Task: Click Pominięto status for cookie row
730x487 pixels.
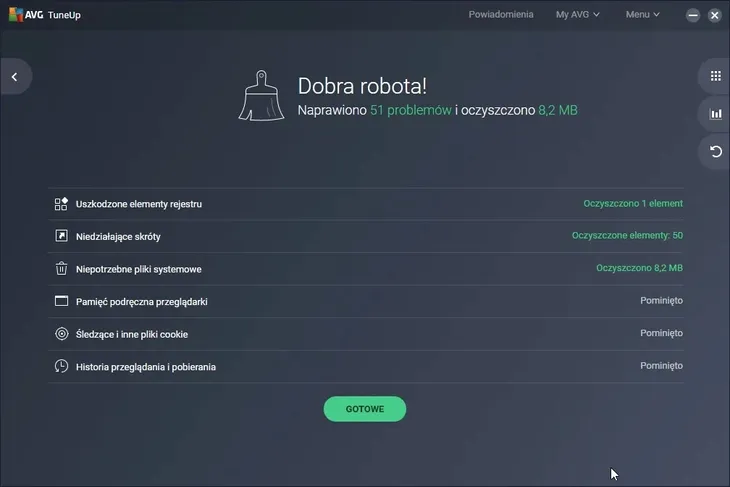Action: (x=661, y=333)
